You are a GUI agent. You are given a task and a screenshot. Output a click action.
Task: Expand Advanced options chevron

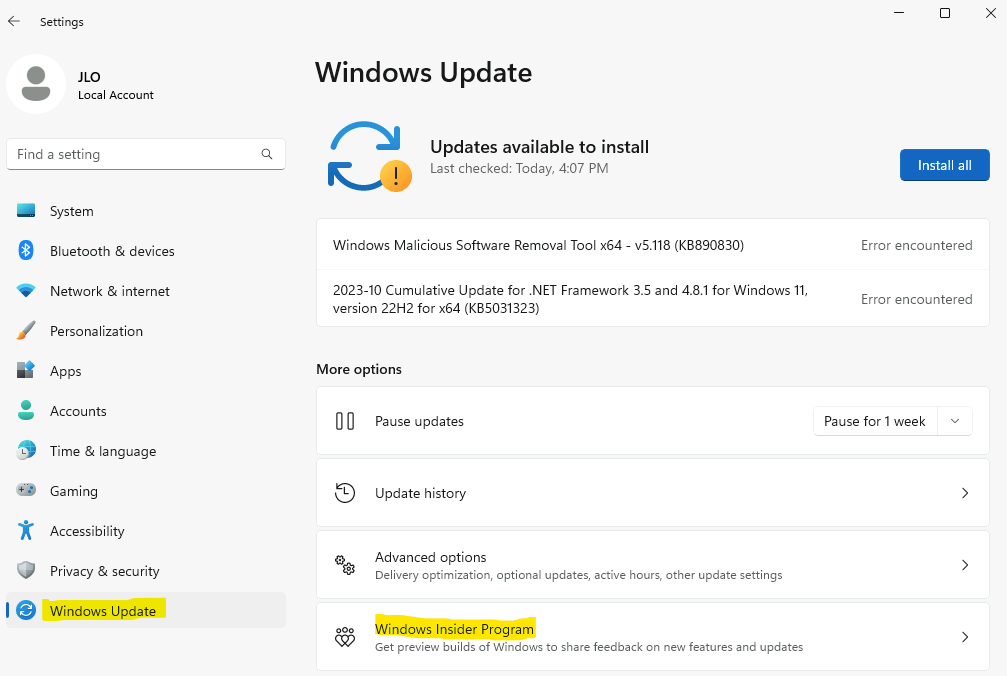965,565
